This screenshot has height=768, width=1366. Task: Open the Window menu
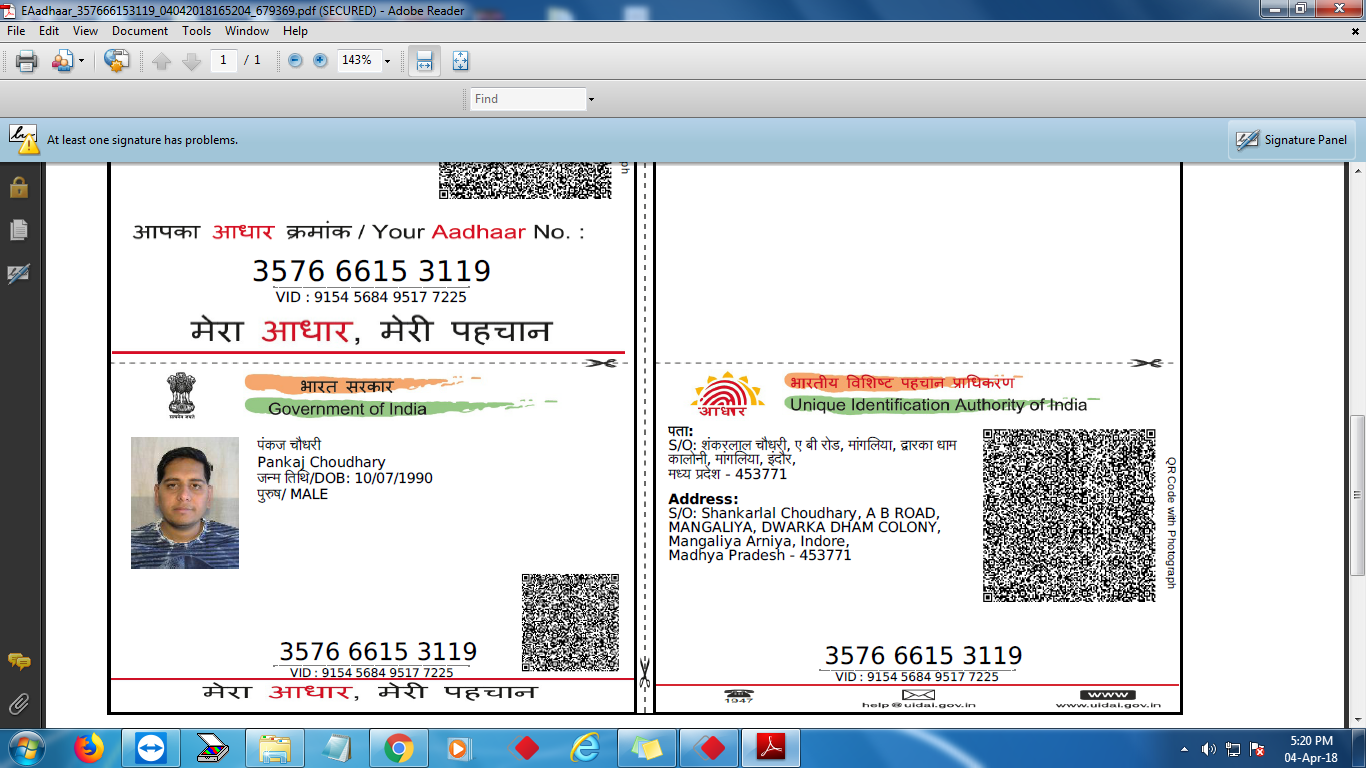click(x=247, y=31)
